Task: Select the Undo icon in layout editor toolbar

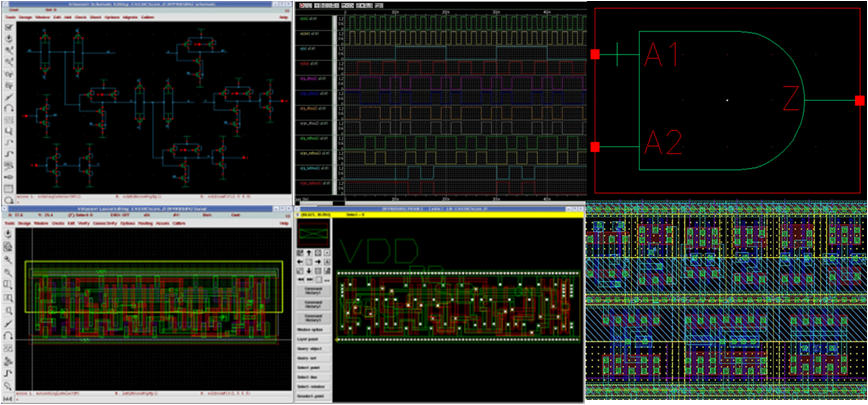Action: tap(8, 334)
